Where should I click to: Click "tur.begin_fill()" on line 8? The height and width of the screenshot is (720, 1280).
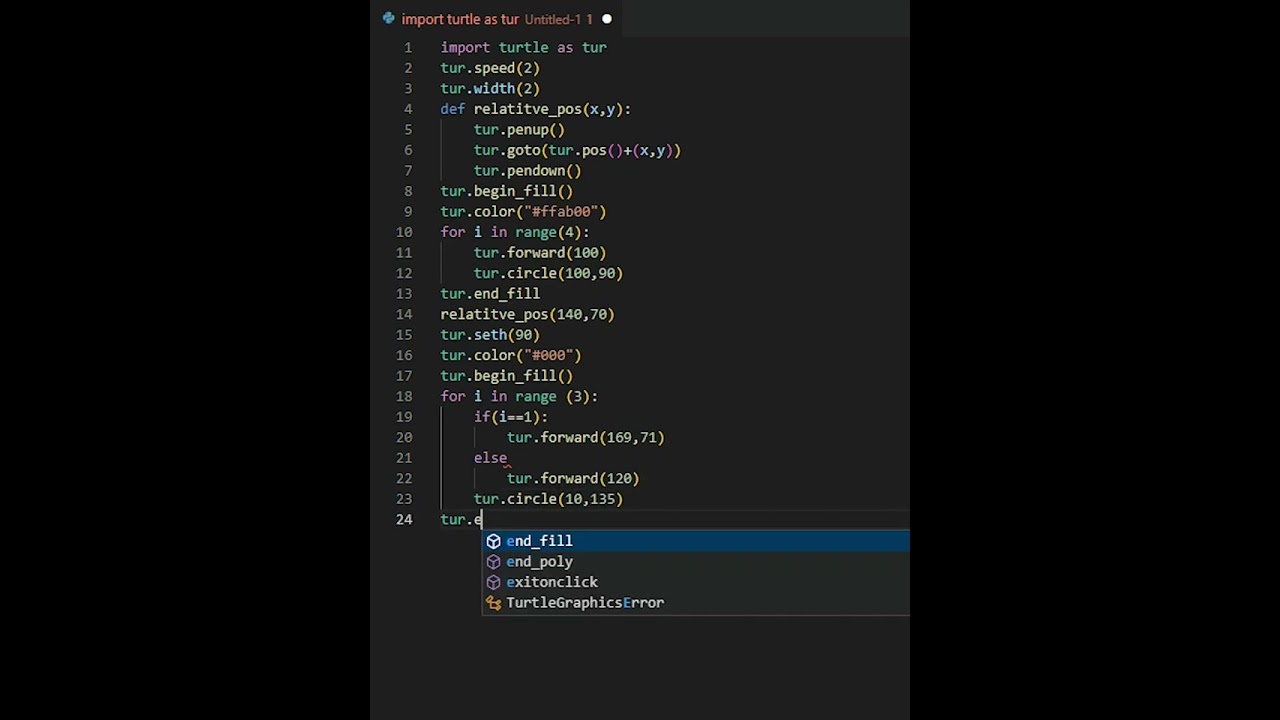[507, 191]
